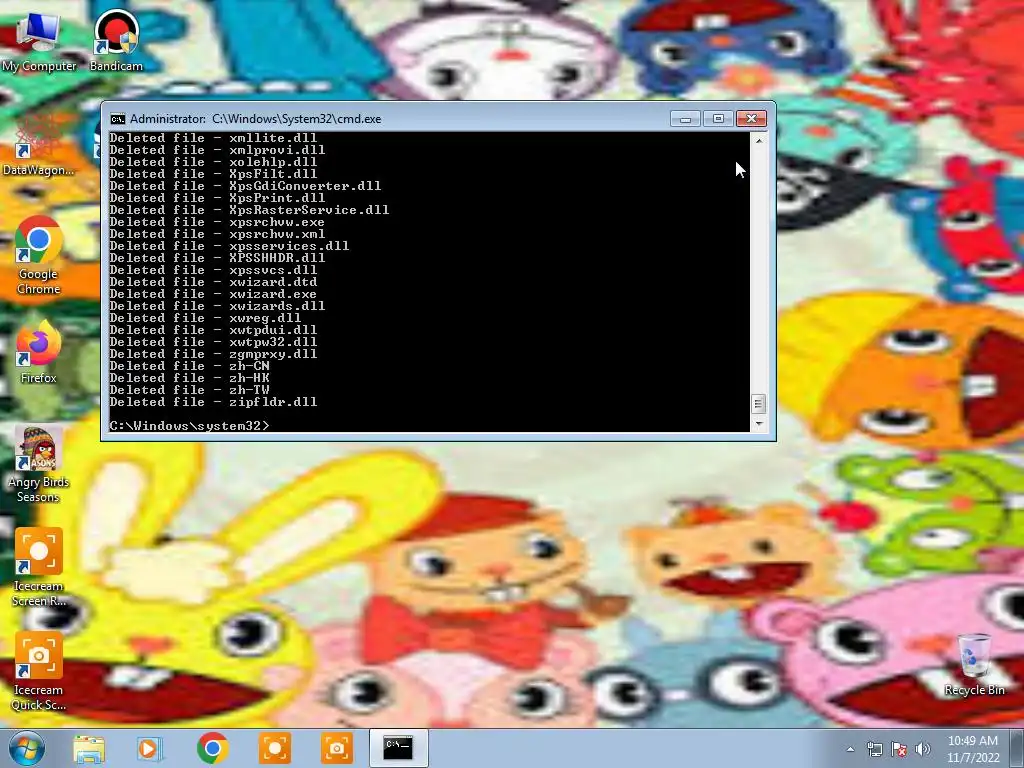Click the line 'Deleted file - xwizard.exe'

tap(213, 294)
